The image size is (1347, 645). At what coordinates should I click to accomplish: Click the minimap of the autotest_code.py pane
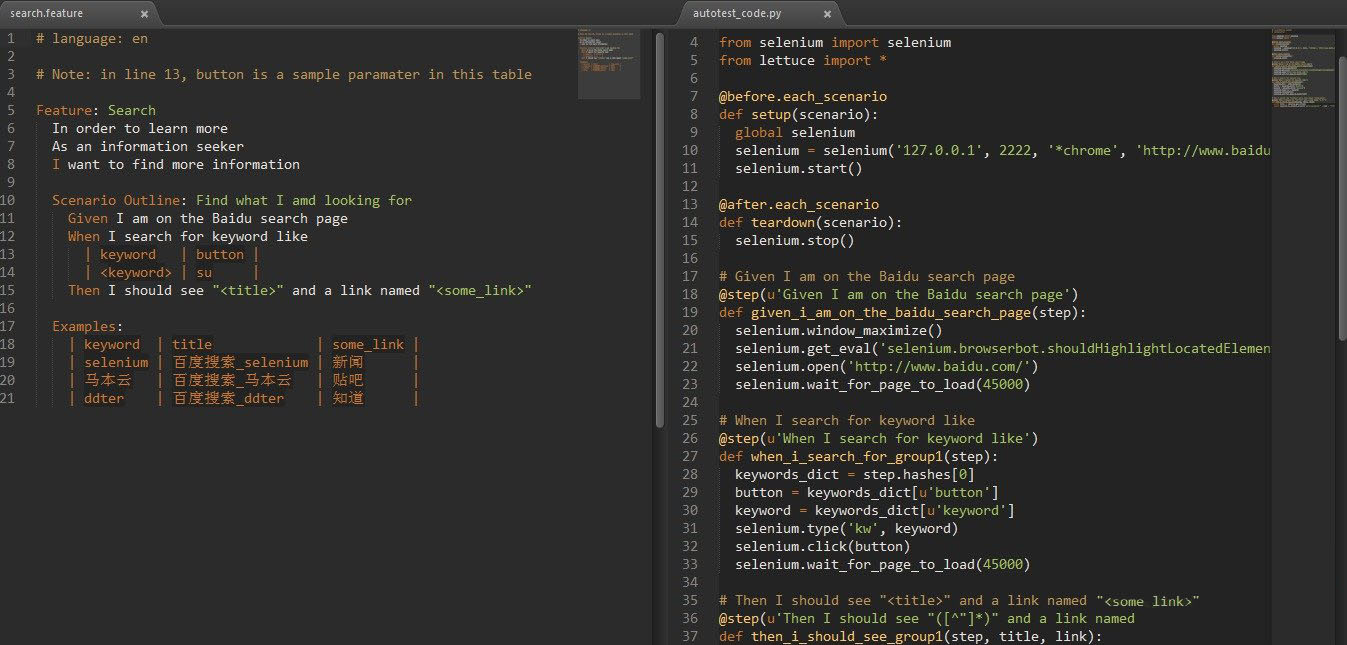1301,68
